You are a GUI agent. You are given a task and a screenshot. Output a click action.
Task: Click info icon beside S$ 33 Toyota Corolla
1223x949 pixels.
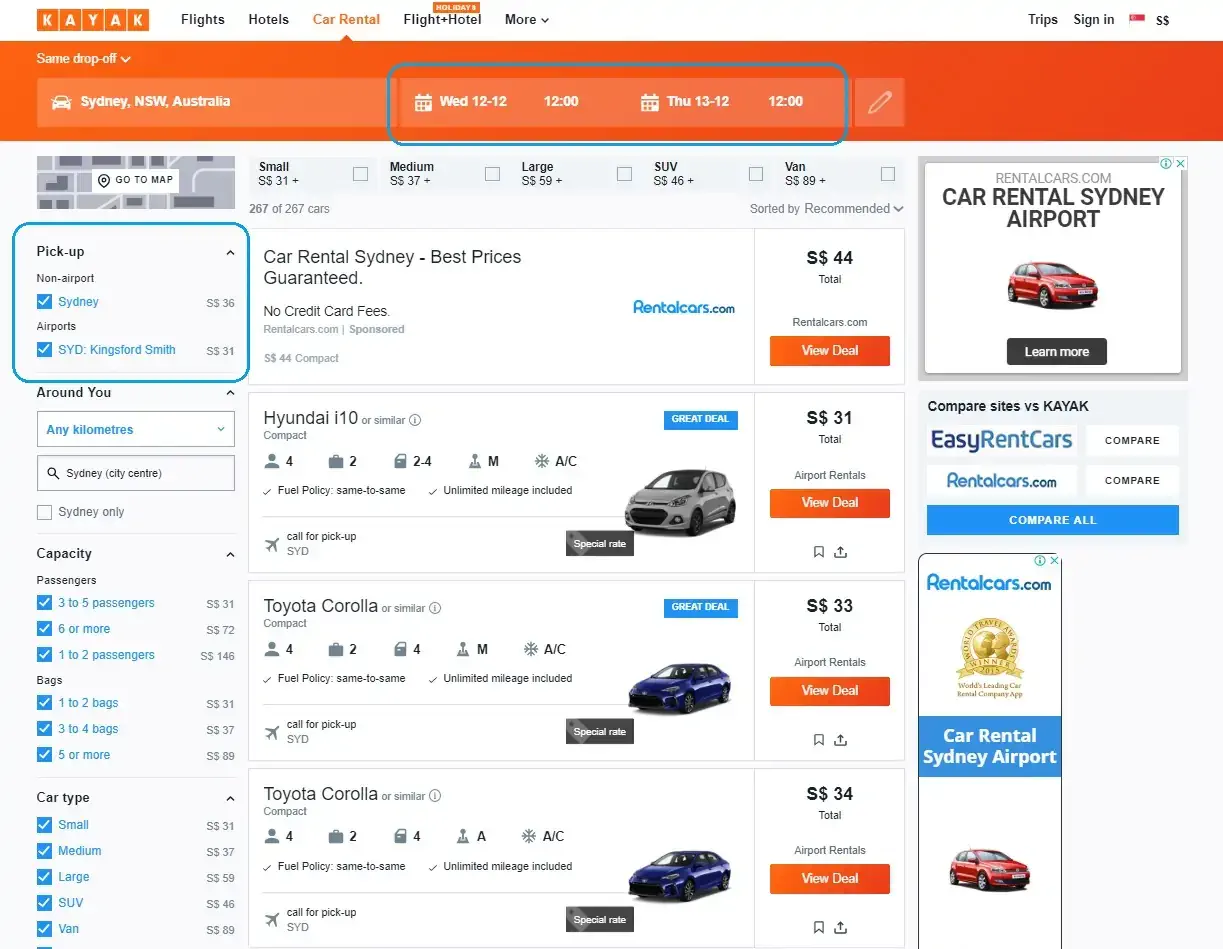click(x=435, y=608)
